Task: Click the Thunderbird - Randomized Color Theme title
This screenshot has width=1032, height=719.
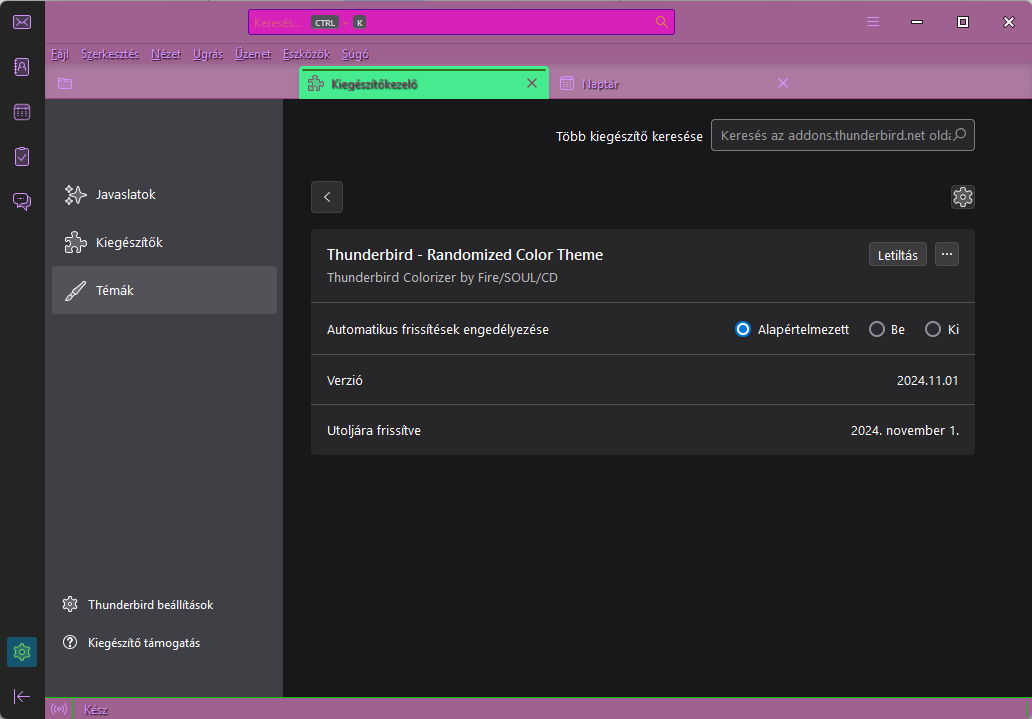Action: [465, 255]
